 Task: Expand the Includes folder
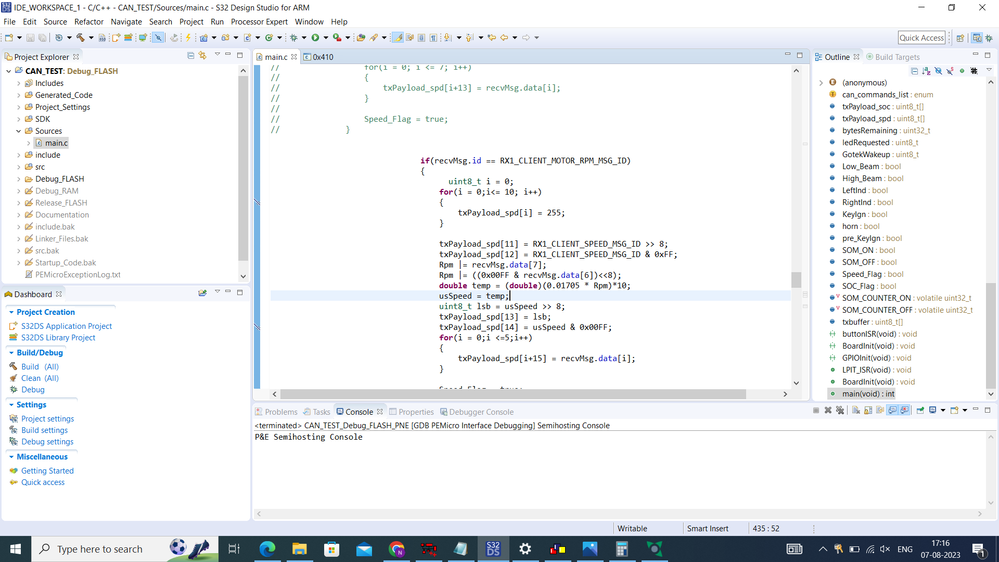coord(19,83)
